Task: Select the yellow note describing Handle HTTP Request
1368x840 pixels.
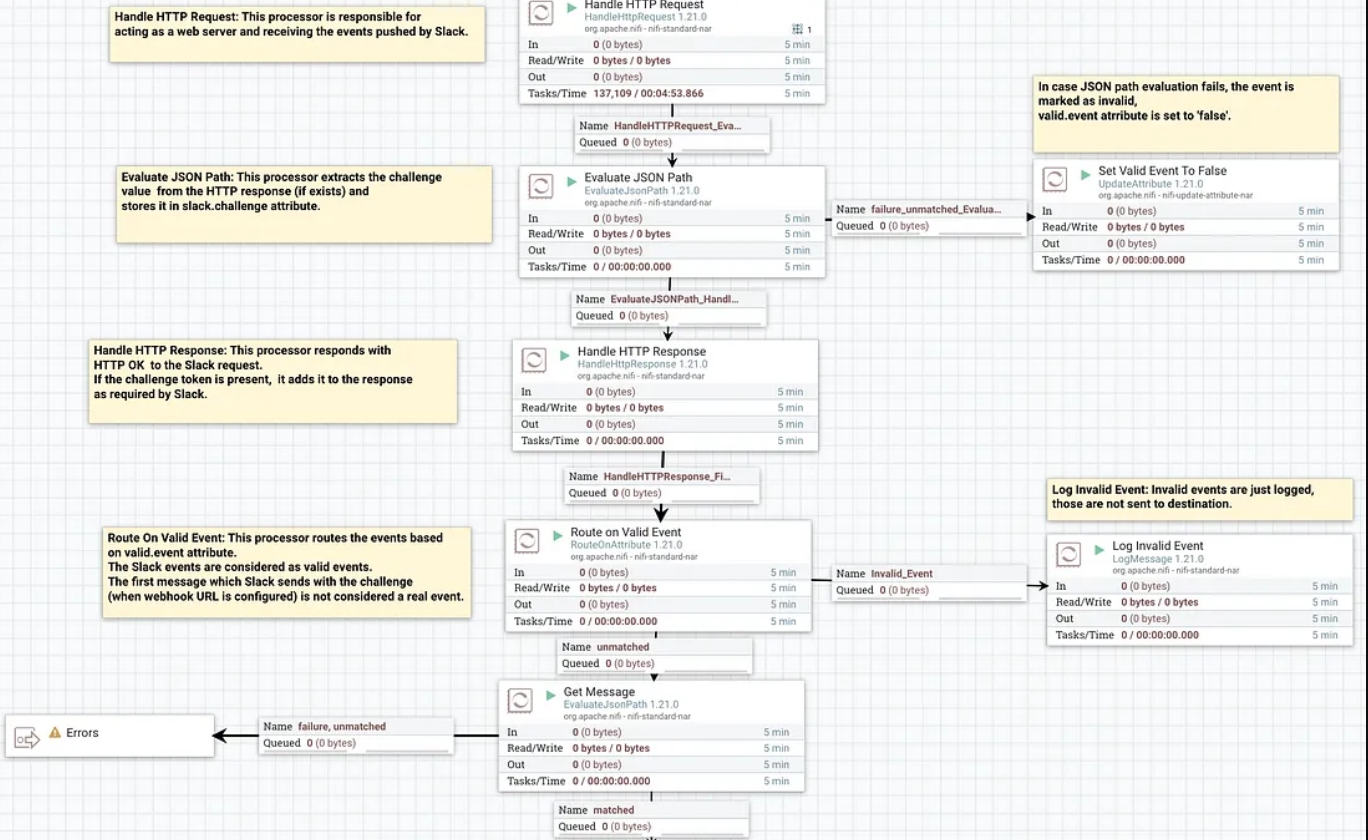Action: 297,34
